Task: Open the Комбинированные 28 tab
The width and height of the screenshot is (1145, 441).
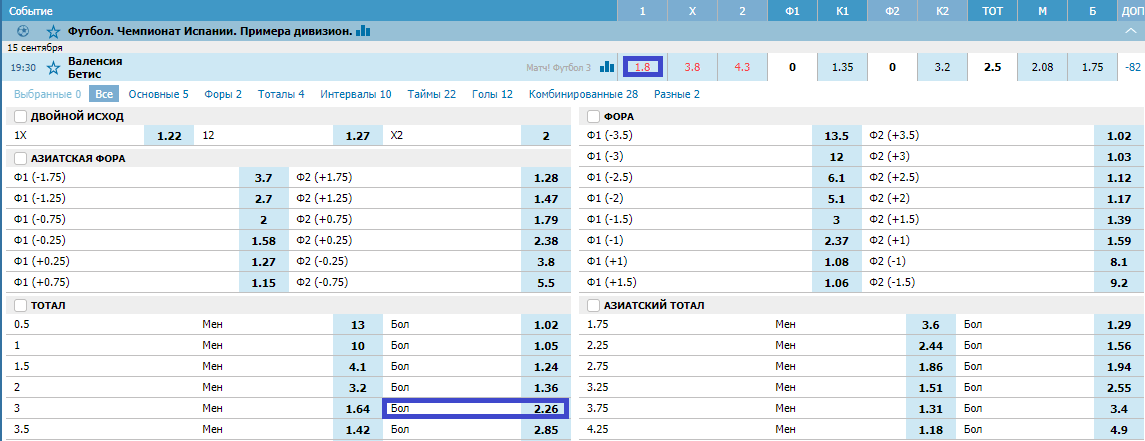Action: (x=583, y=94)
